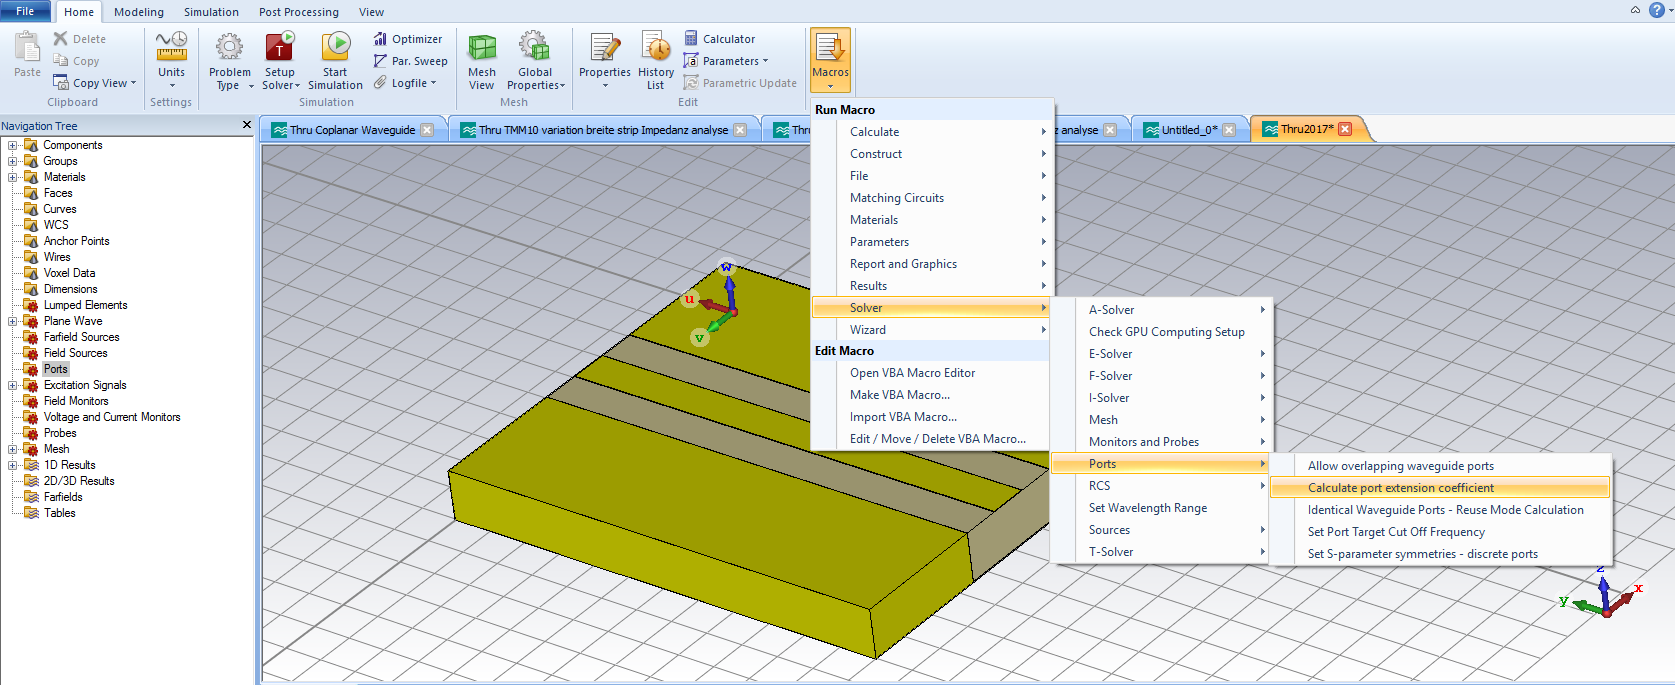This screenshot has height=685, width=1675.
Task: Open the Optimizer tool
Action: [408, 39]
